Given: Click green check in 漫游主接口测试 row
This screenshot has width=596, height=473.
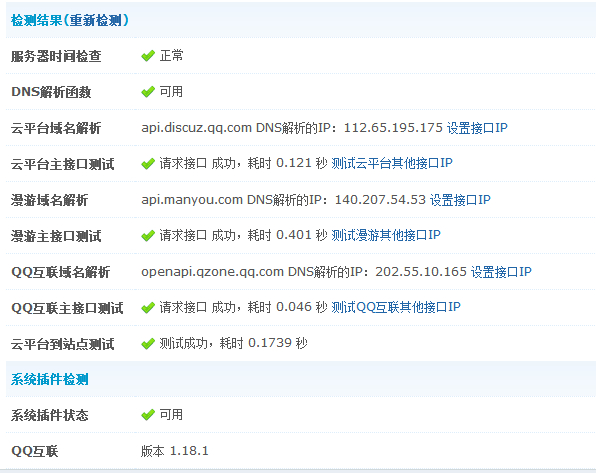Looking at the screenshot, I should tap(148, 235).
